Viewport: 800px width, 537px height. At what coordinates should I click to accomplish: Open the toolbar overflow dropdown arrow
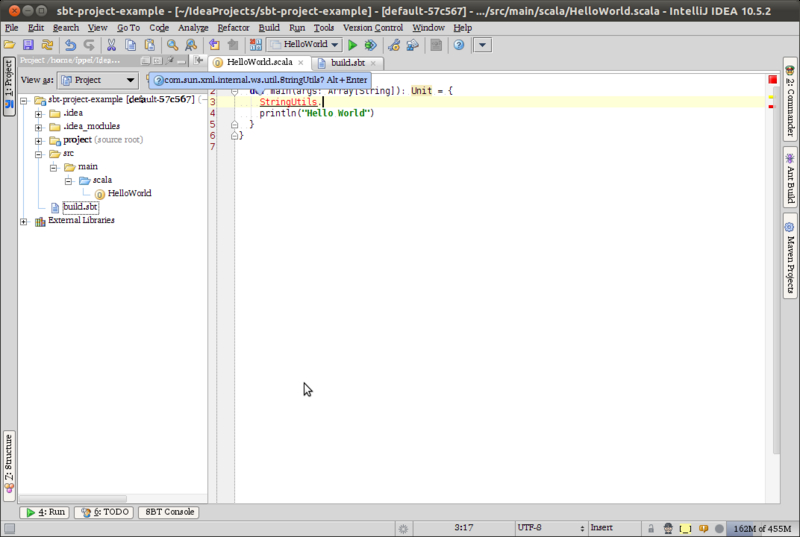click(482, 45)
